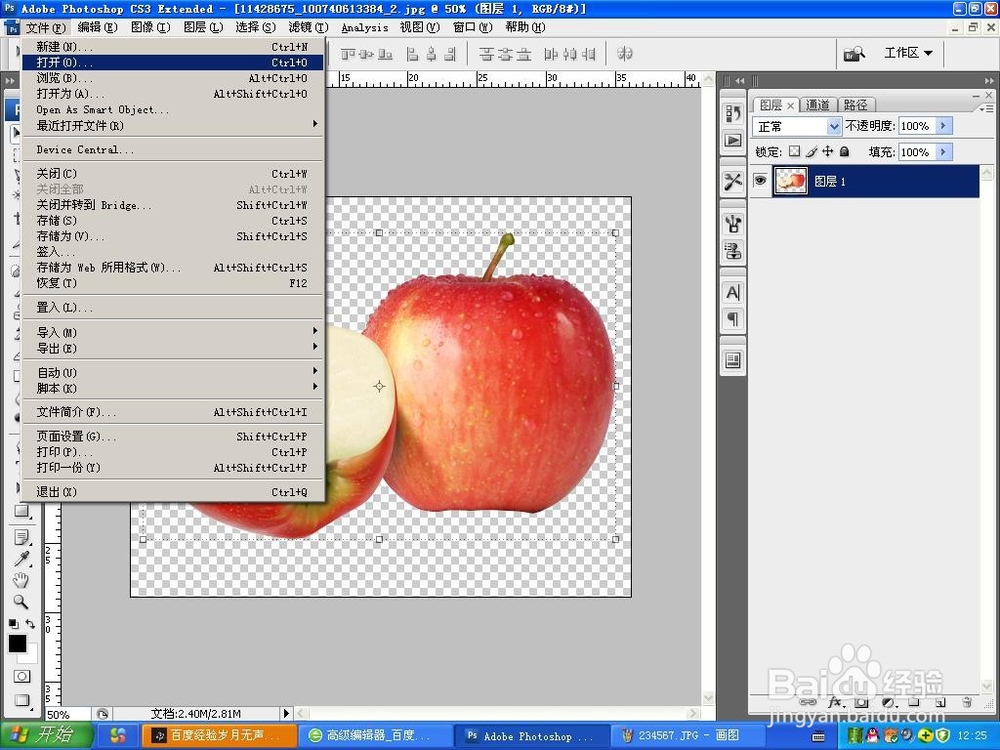Click align top edges icon

[348, 54]
